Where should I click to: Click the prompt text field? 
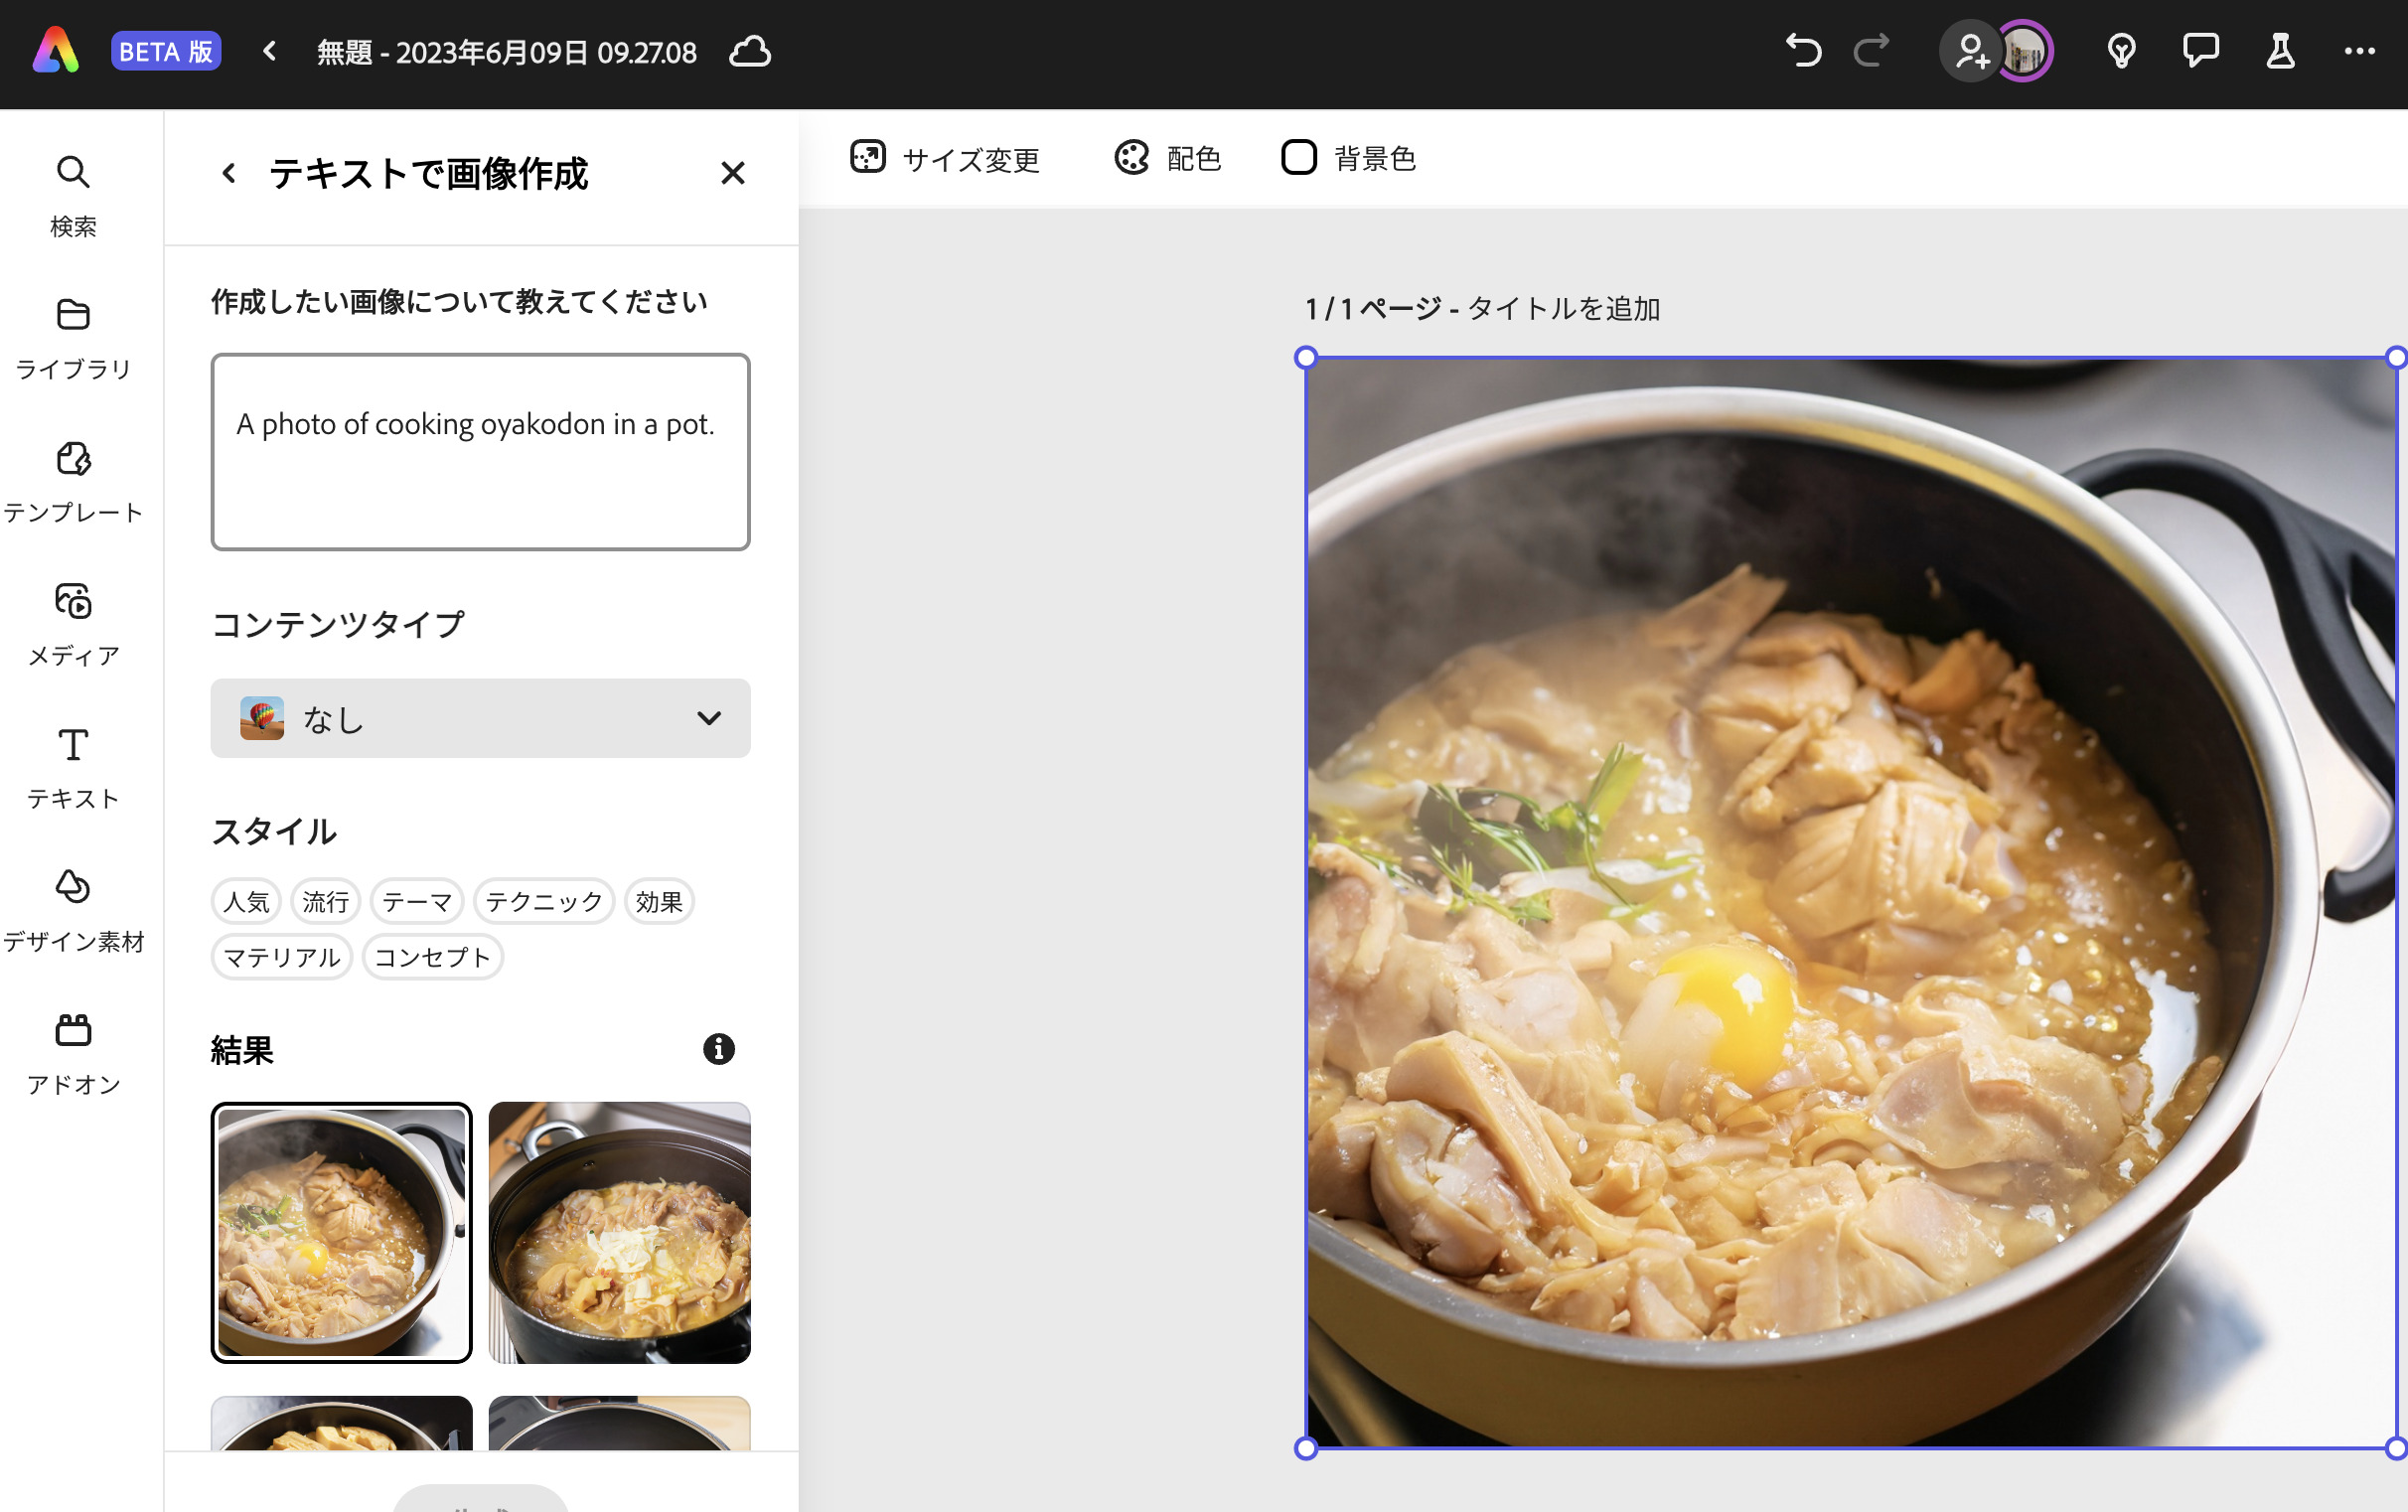click(x=480, y=452)
